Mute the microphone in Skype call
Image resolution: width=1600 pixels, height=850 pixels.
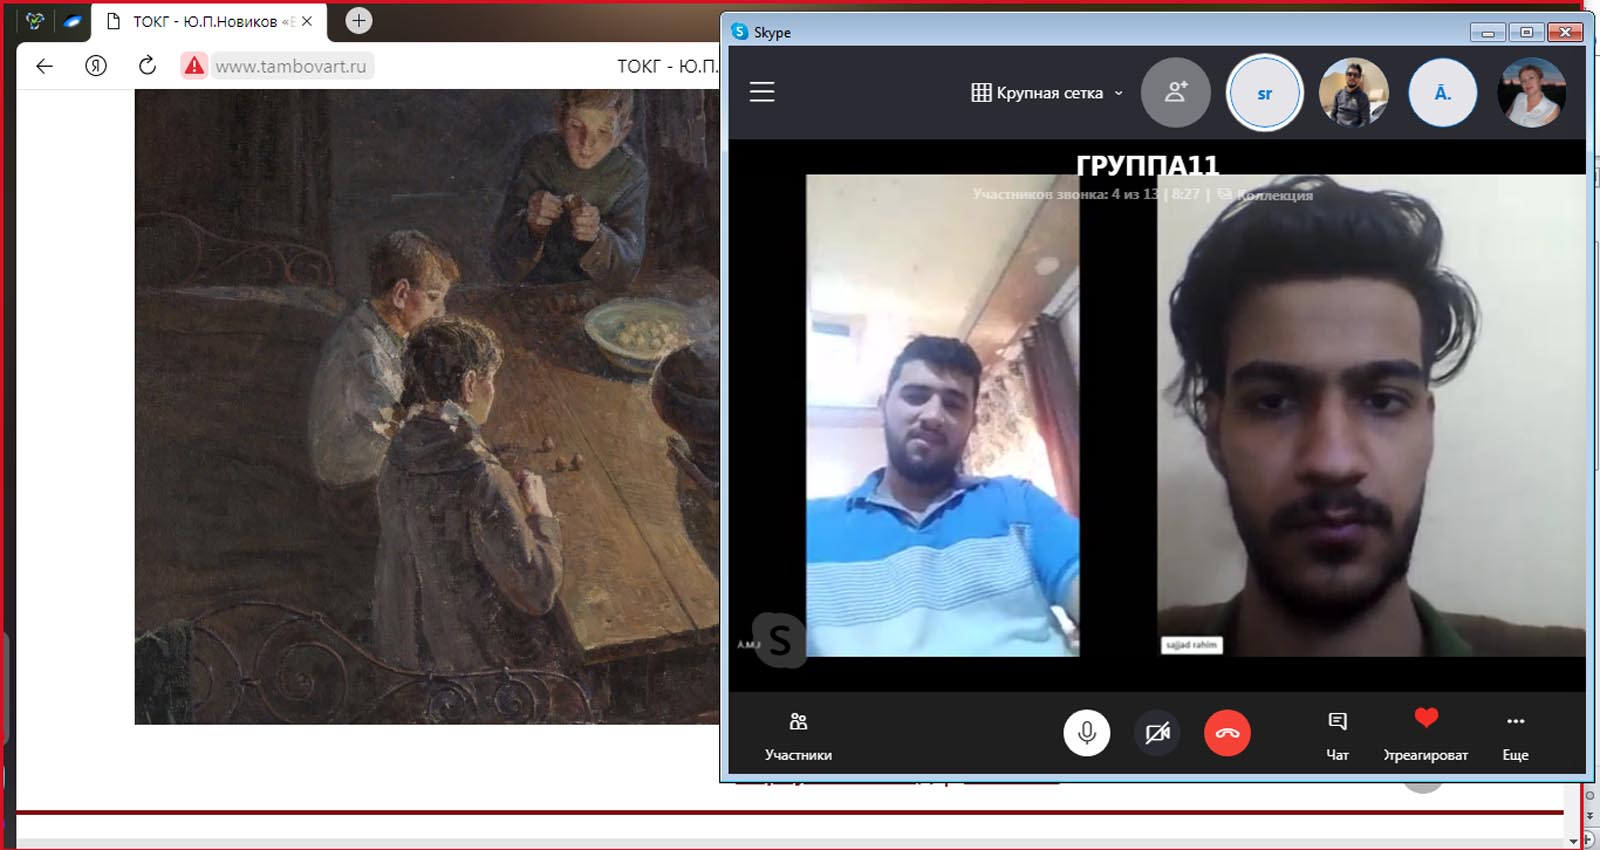pos(1086,733)
